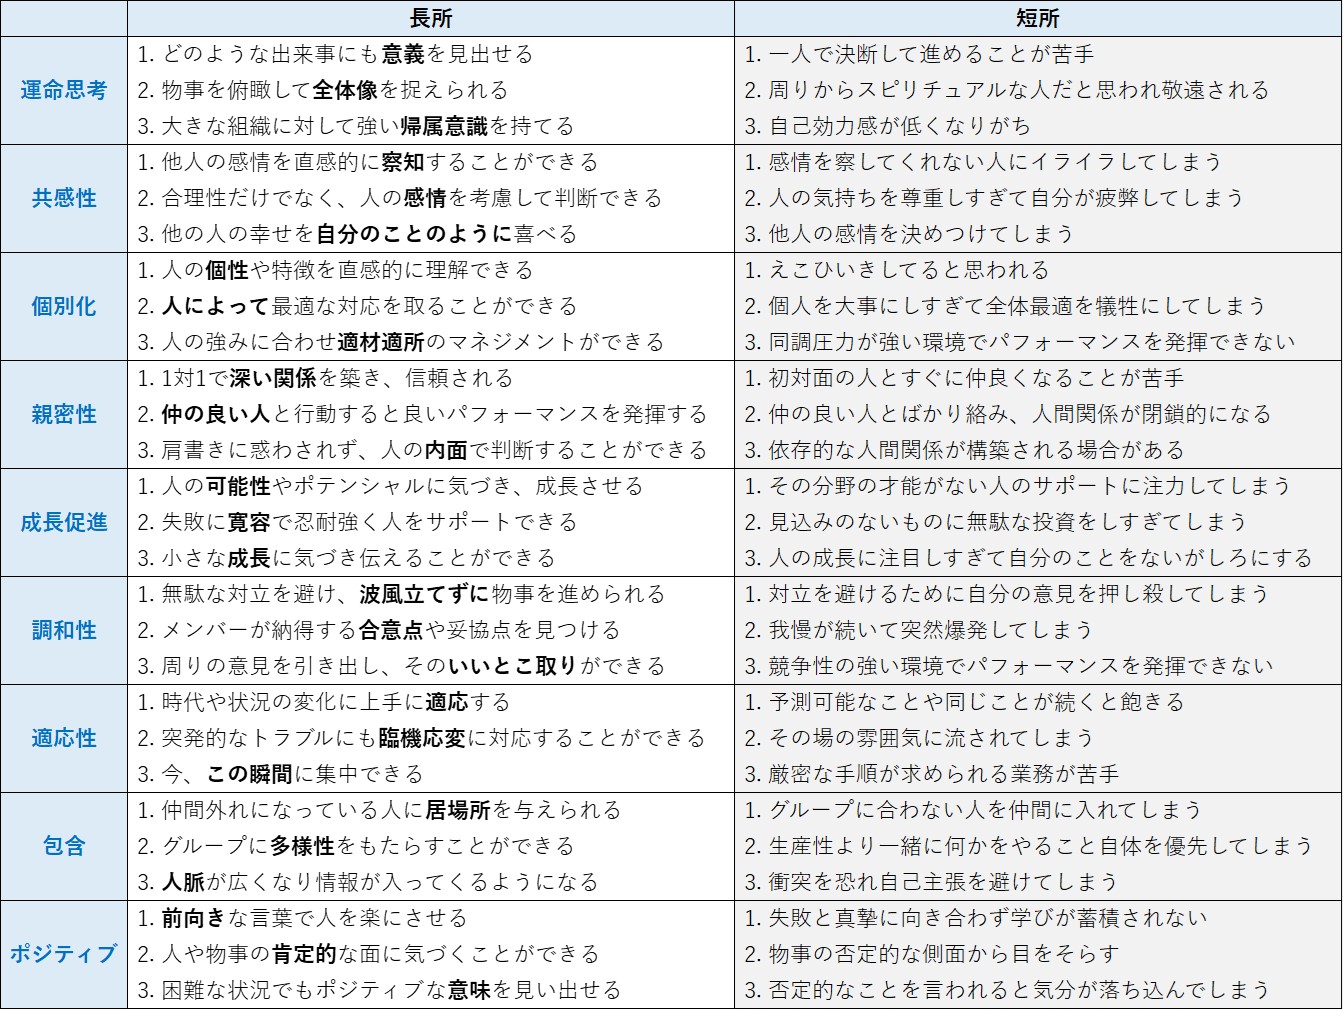Image resolution: width=1343 pixels, height=1010 pixels.
Task: Click text 物事を俯瞰して全体像を捉えられる
Action: [x=335, y=90]
